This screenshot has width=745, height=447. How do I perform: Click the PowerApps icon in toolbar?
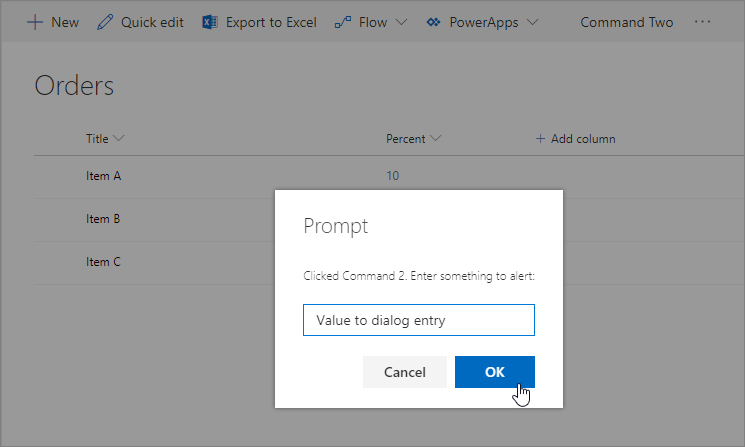[x=434, y=22]
